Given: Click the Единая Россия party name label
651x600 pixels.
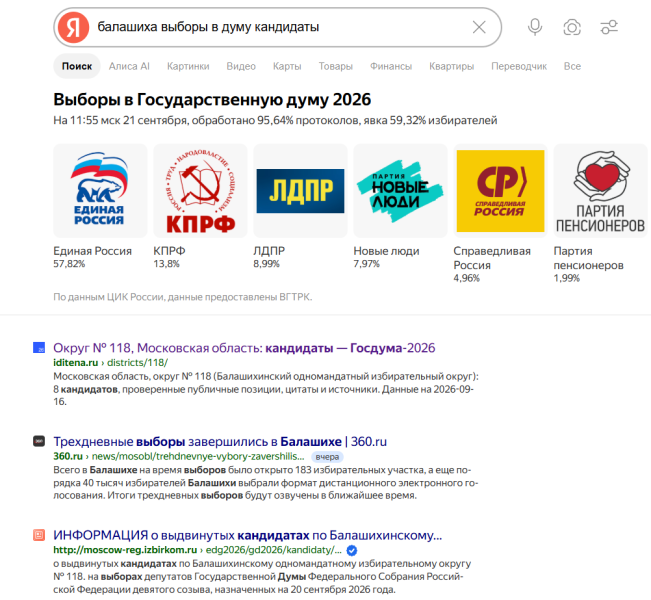Looking at the screenshot, I should click(x=92, y=251).
